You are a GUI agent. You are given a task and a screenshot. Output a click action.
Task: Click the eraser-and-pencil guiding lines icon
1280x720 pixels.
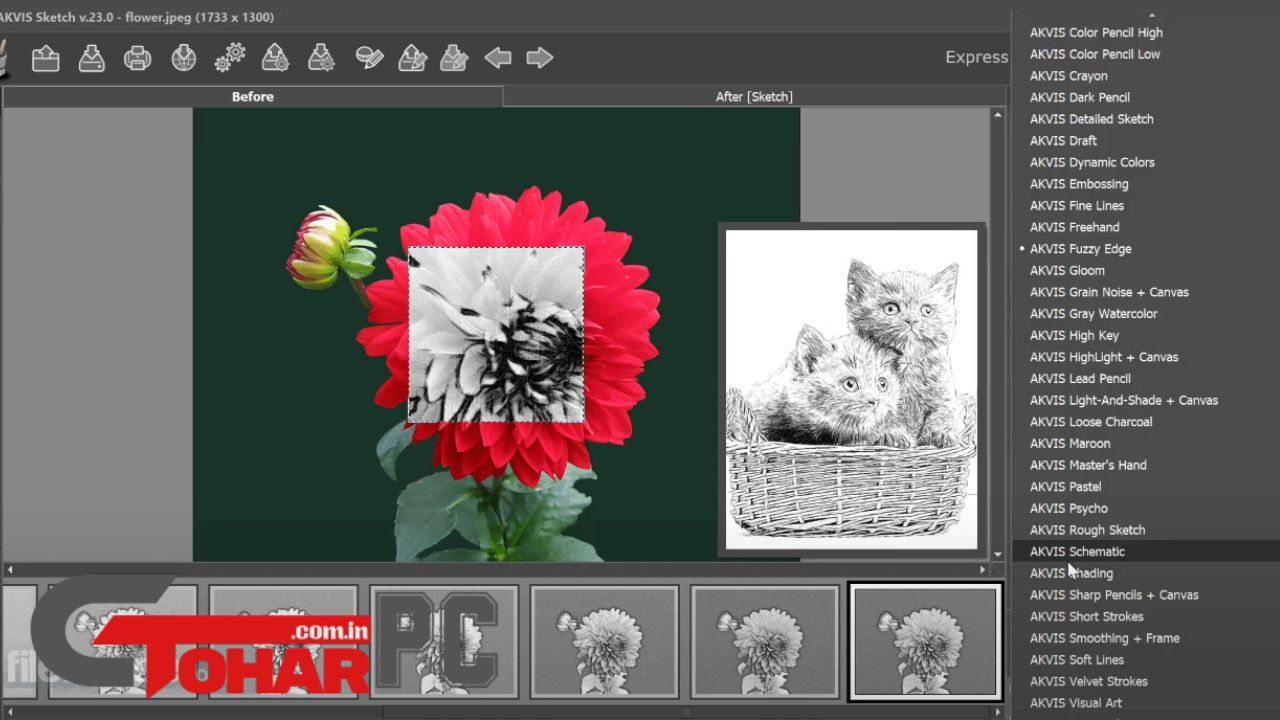pos(369,58)
